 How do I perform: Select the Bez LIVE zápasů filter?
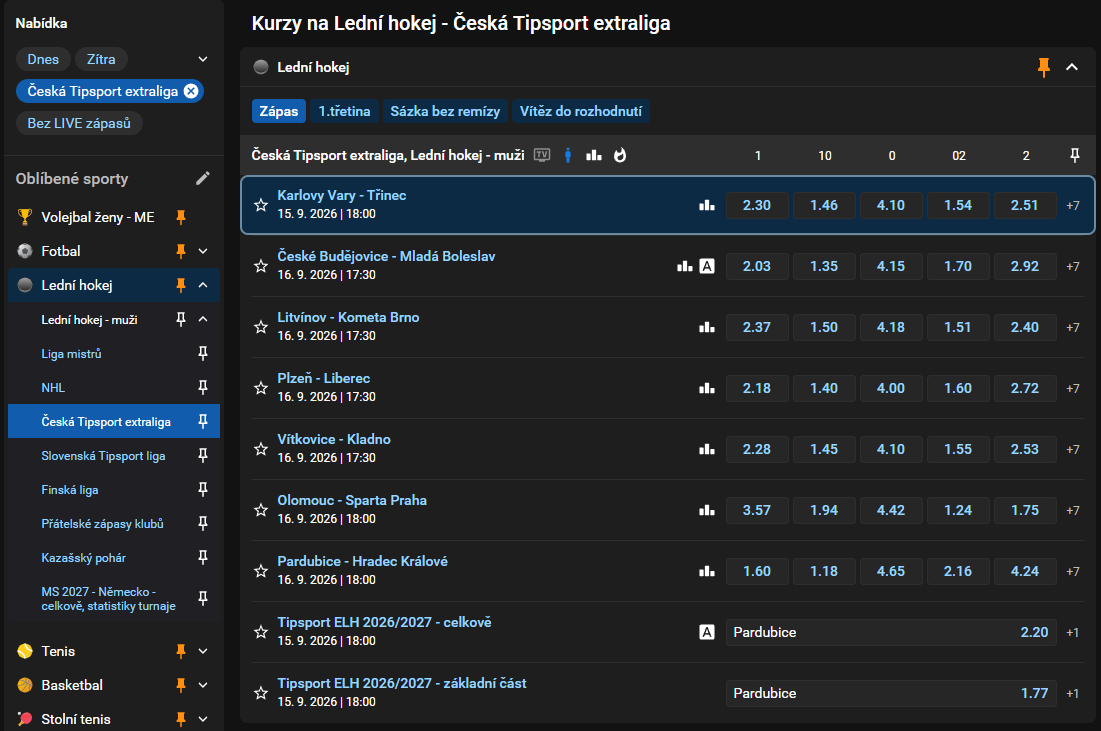(79, 123)
